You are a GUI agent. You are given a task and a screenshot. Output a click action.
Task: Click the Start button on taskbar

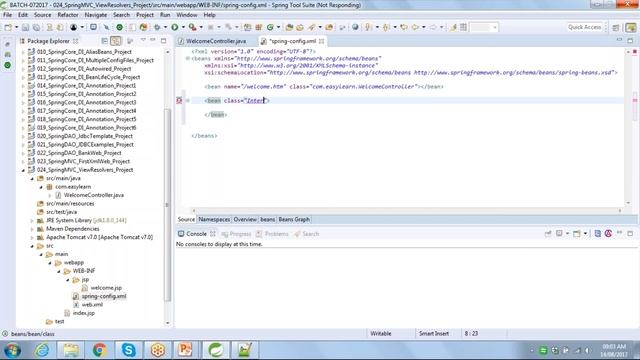point(12,350)
